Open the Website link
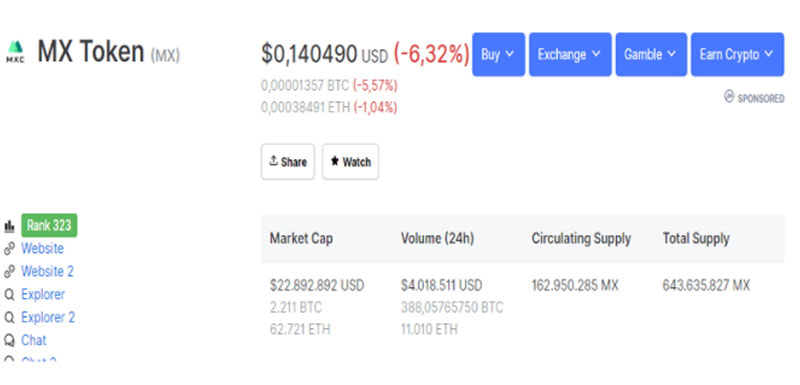800x385 pixels. point(42,249)
